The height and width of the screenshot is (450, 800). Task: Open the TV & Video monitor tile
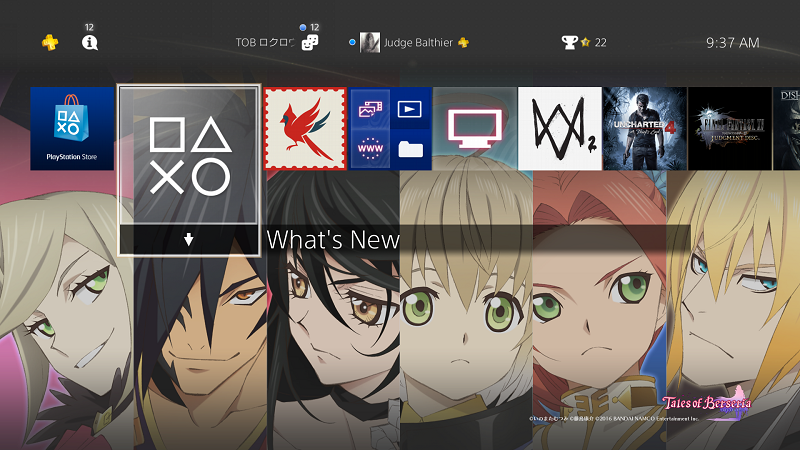point(474,129)
